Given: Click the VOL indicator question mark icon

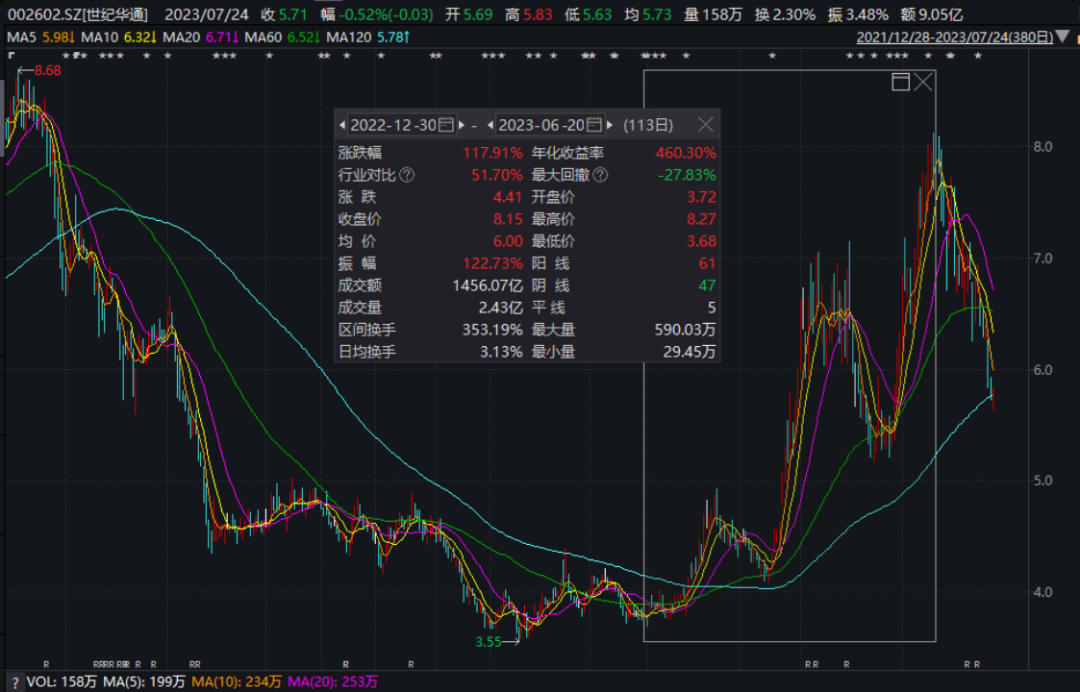Looking at the screenshot, I should pos(12,682).
